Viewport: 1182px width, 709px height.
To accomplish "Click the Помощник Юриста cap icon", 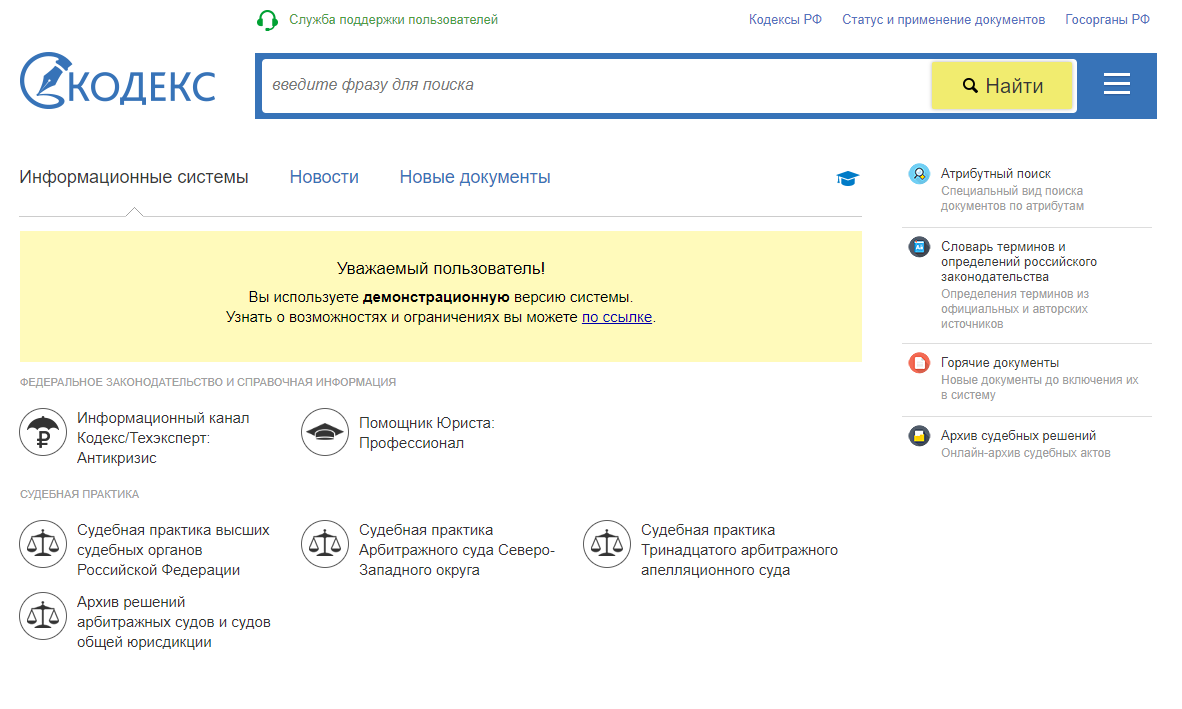I will (x=325, y=432).
